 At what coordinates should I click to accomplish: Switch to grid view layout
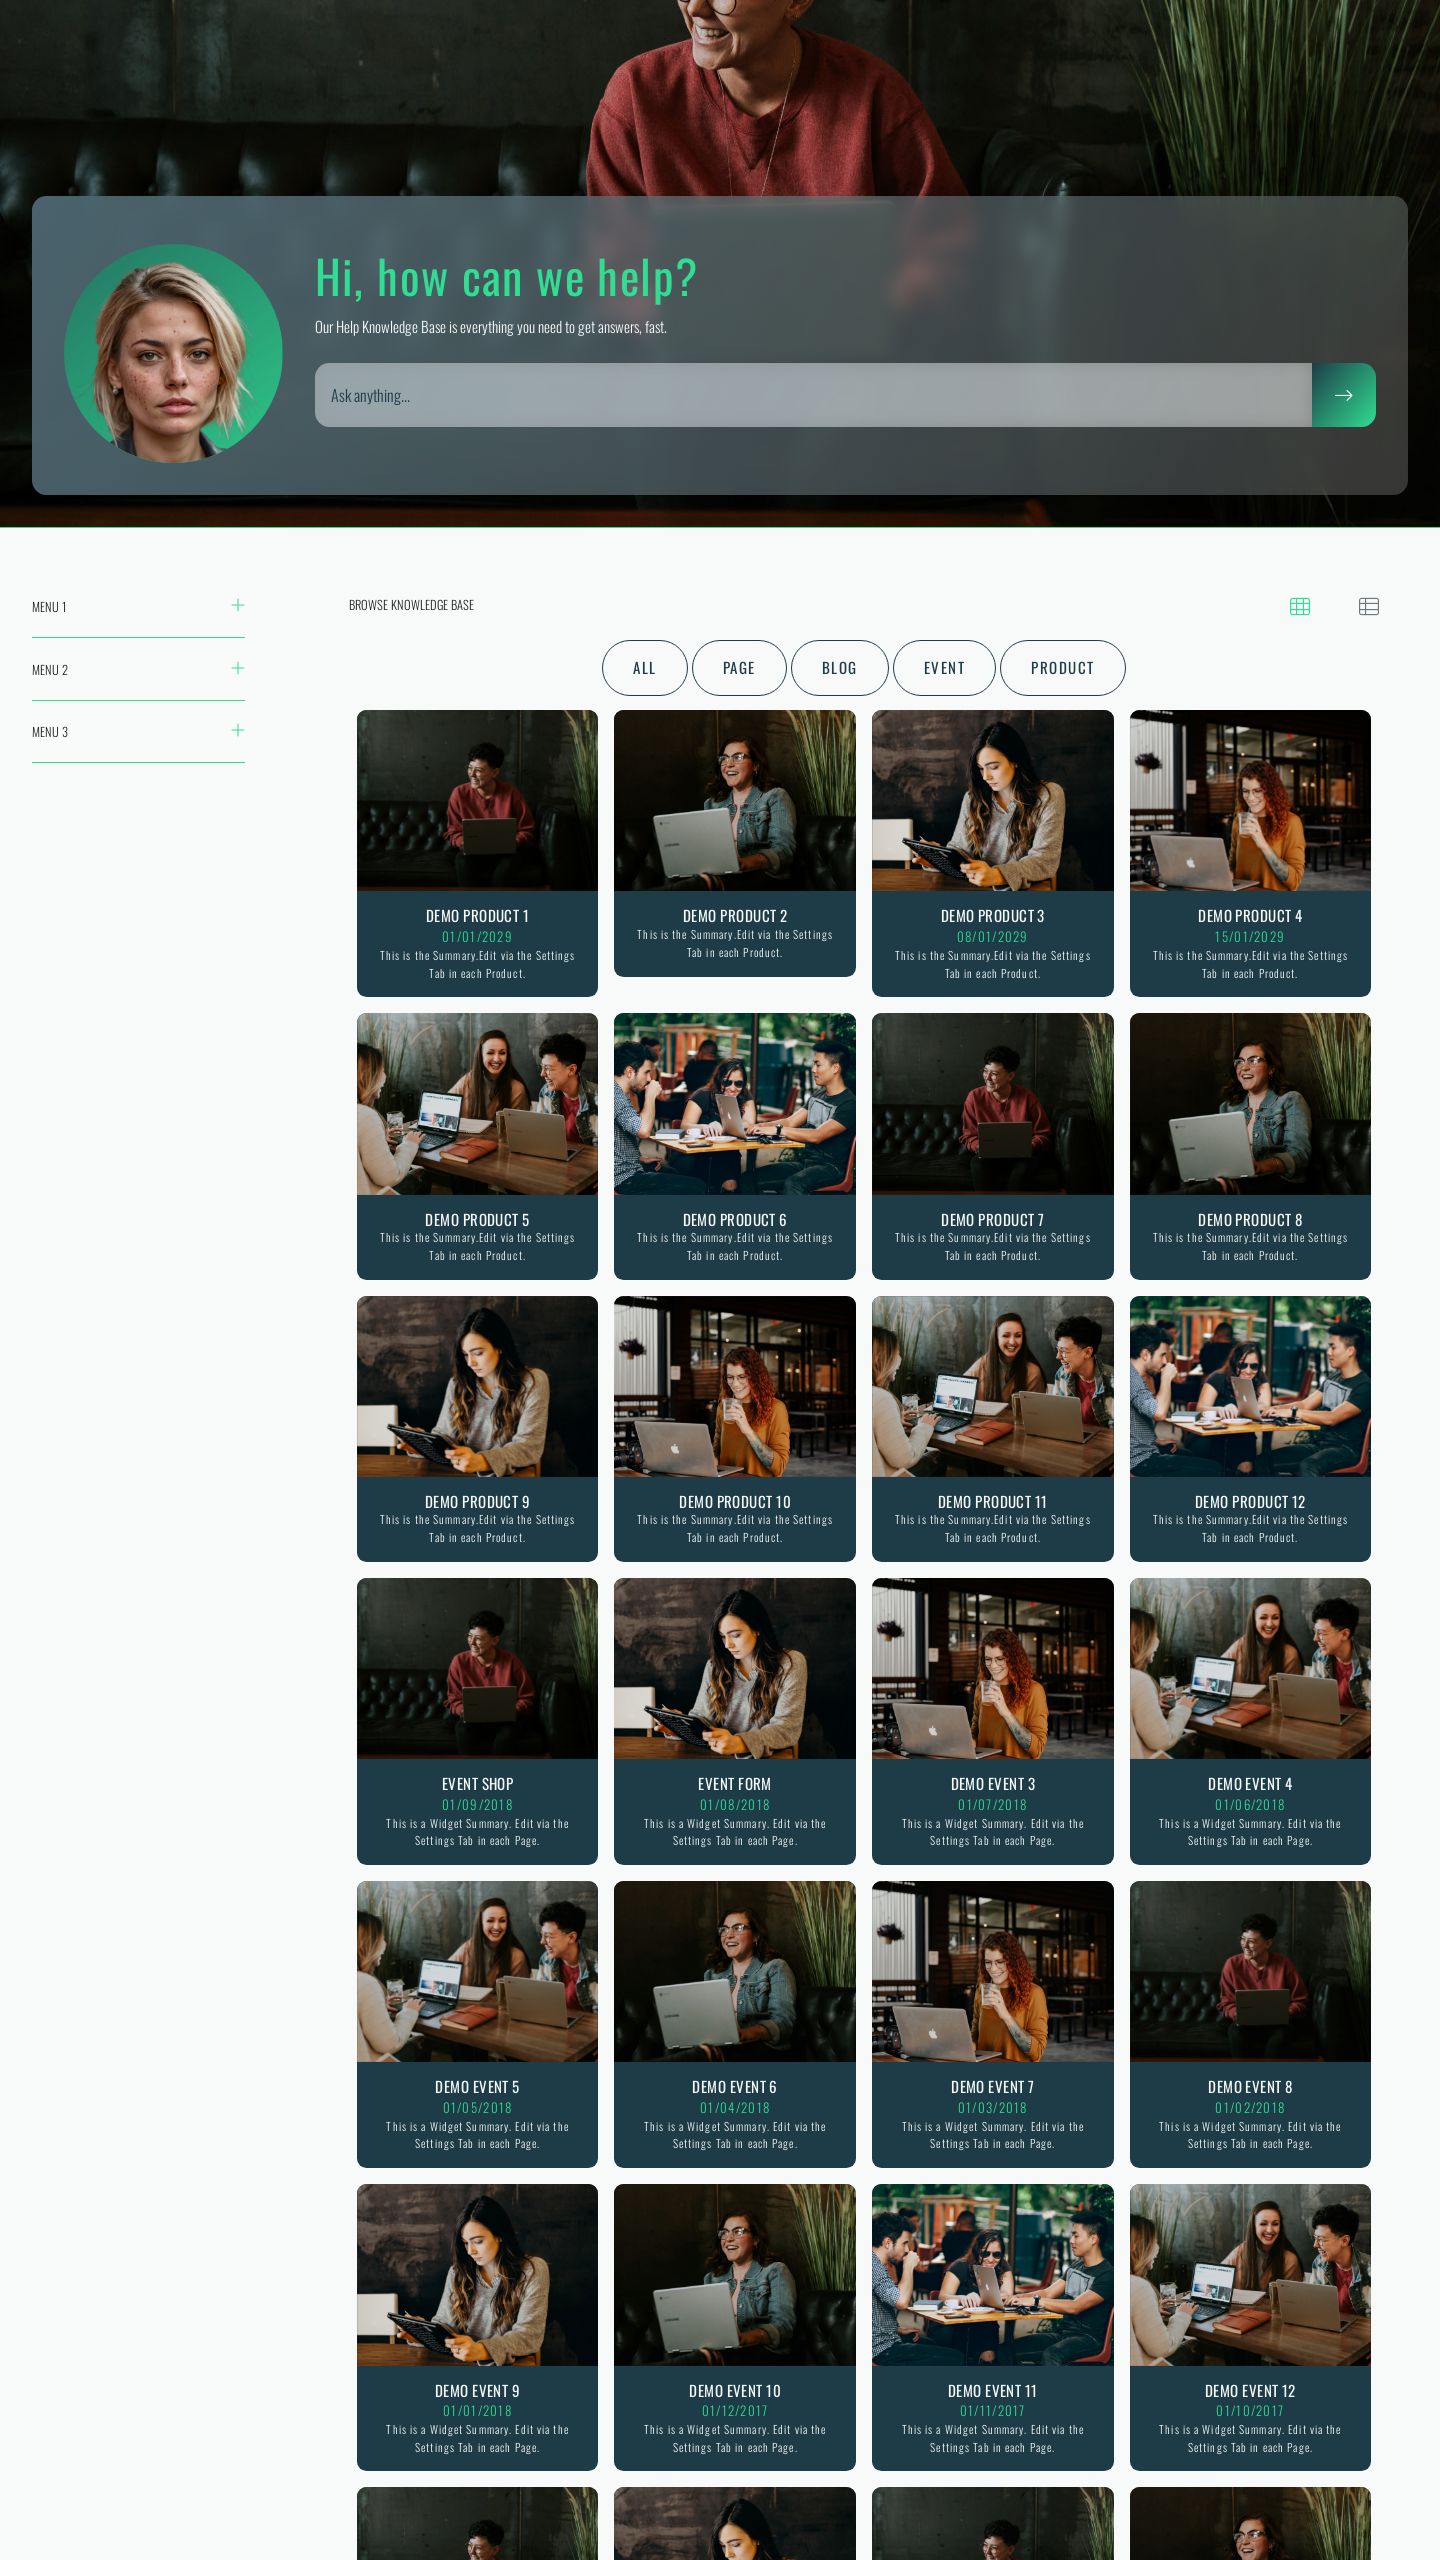(1299, 606)
